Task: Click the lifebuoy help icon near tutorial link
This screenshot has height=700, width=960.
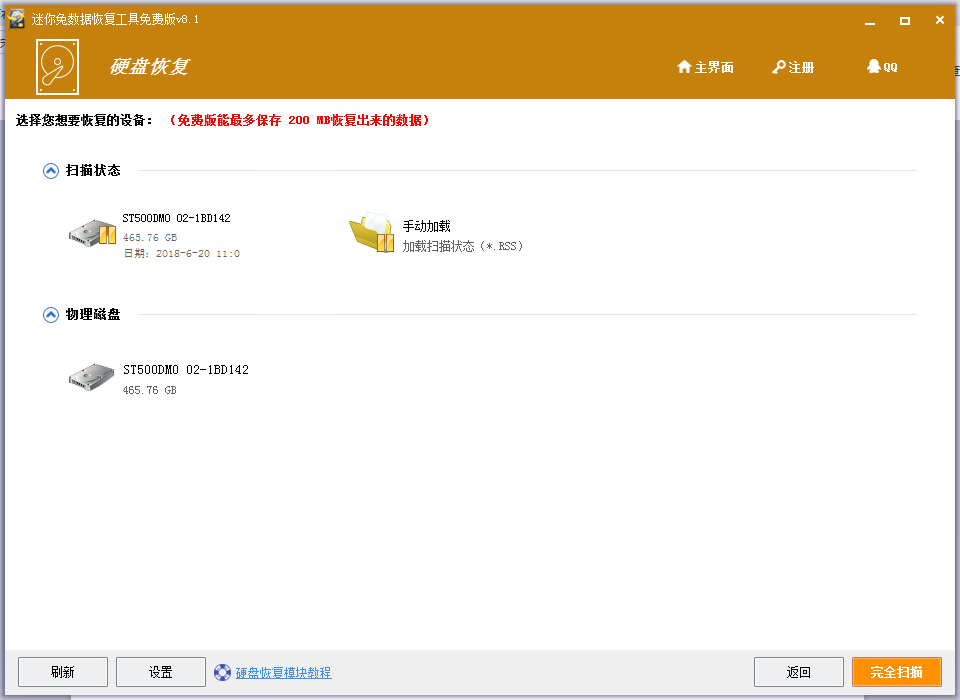Action: (x=222, y=672)
